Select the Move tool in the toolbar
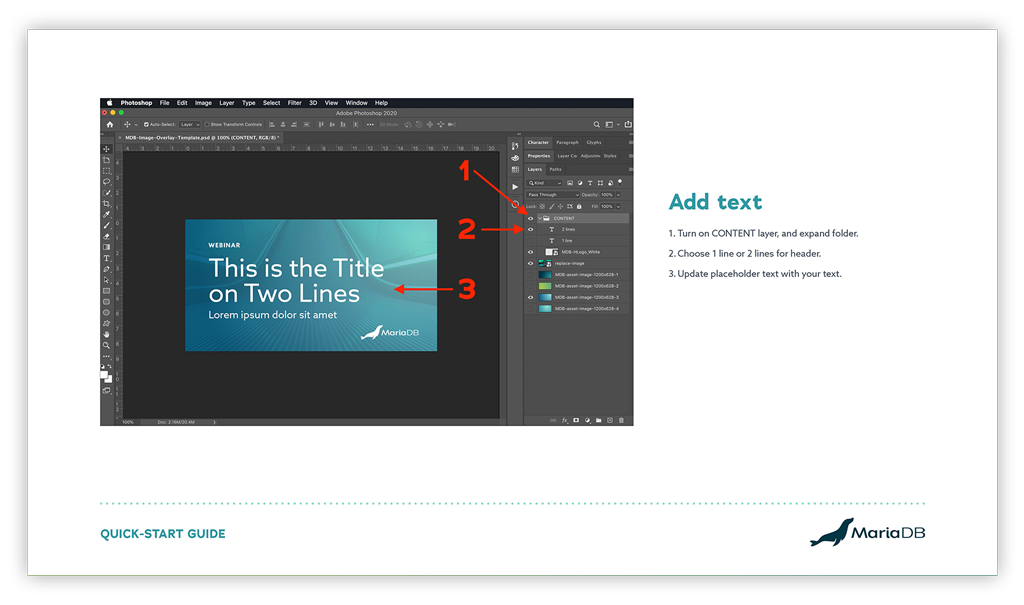 pos(107,149)
